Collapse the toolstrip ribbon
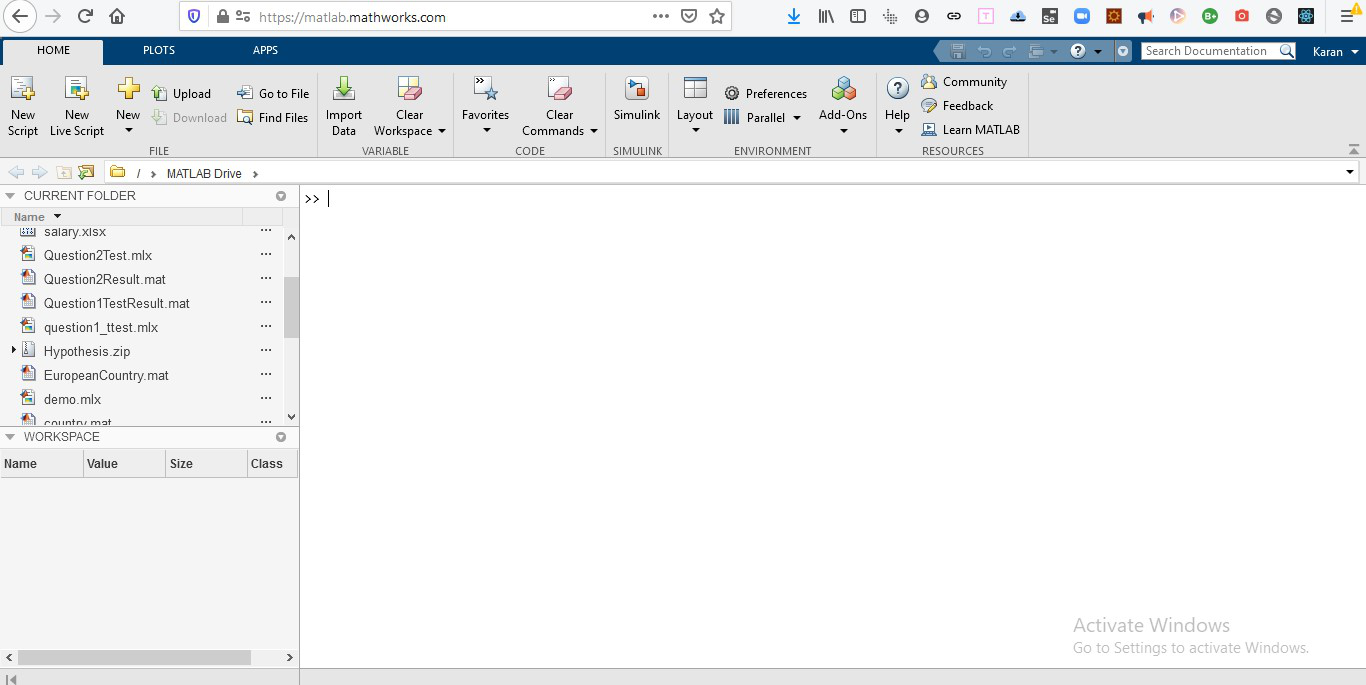Image resolution: width=1366 pixels, height=685 pixels. click(x=1353, y=150)
